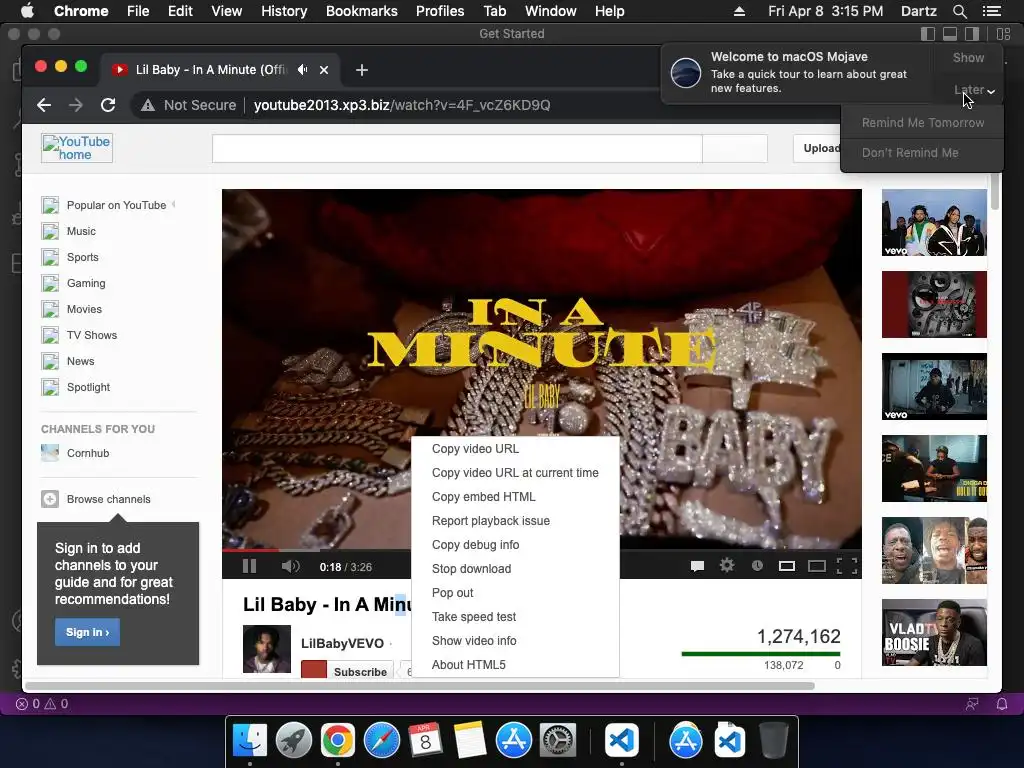
Task: Close the Lil Baby tab
Action: (x=324, y=70)
